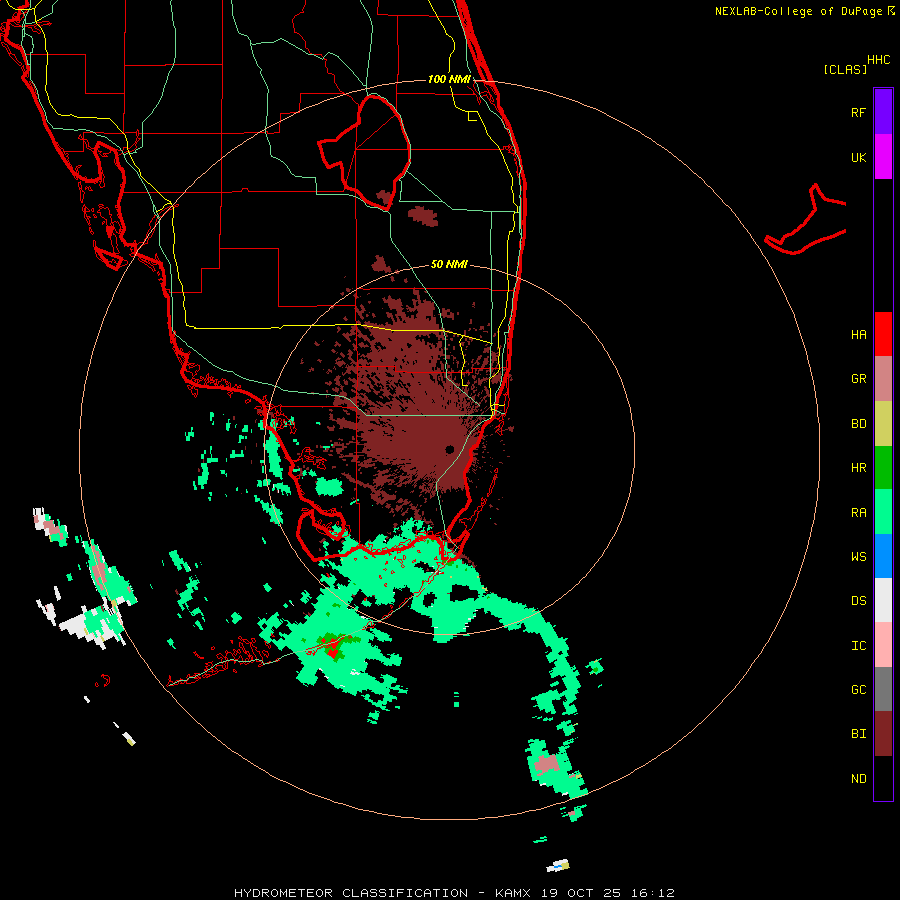Select the brown BI biological swatch
This screenshot has height=900, width=900.
pyautogui.click(x=883, y=734)
